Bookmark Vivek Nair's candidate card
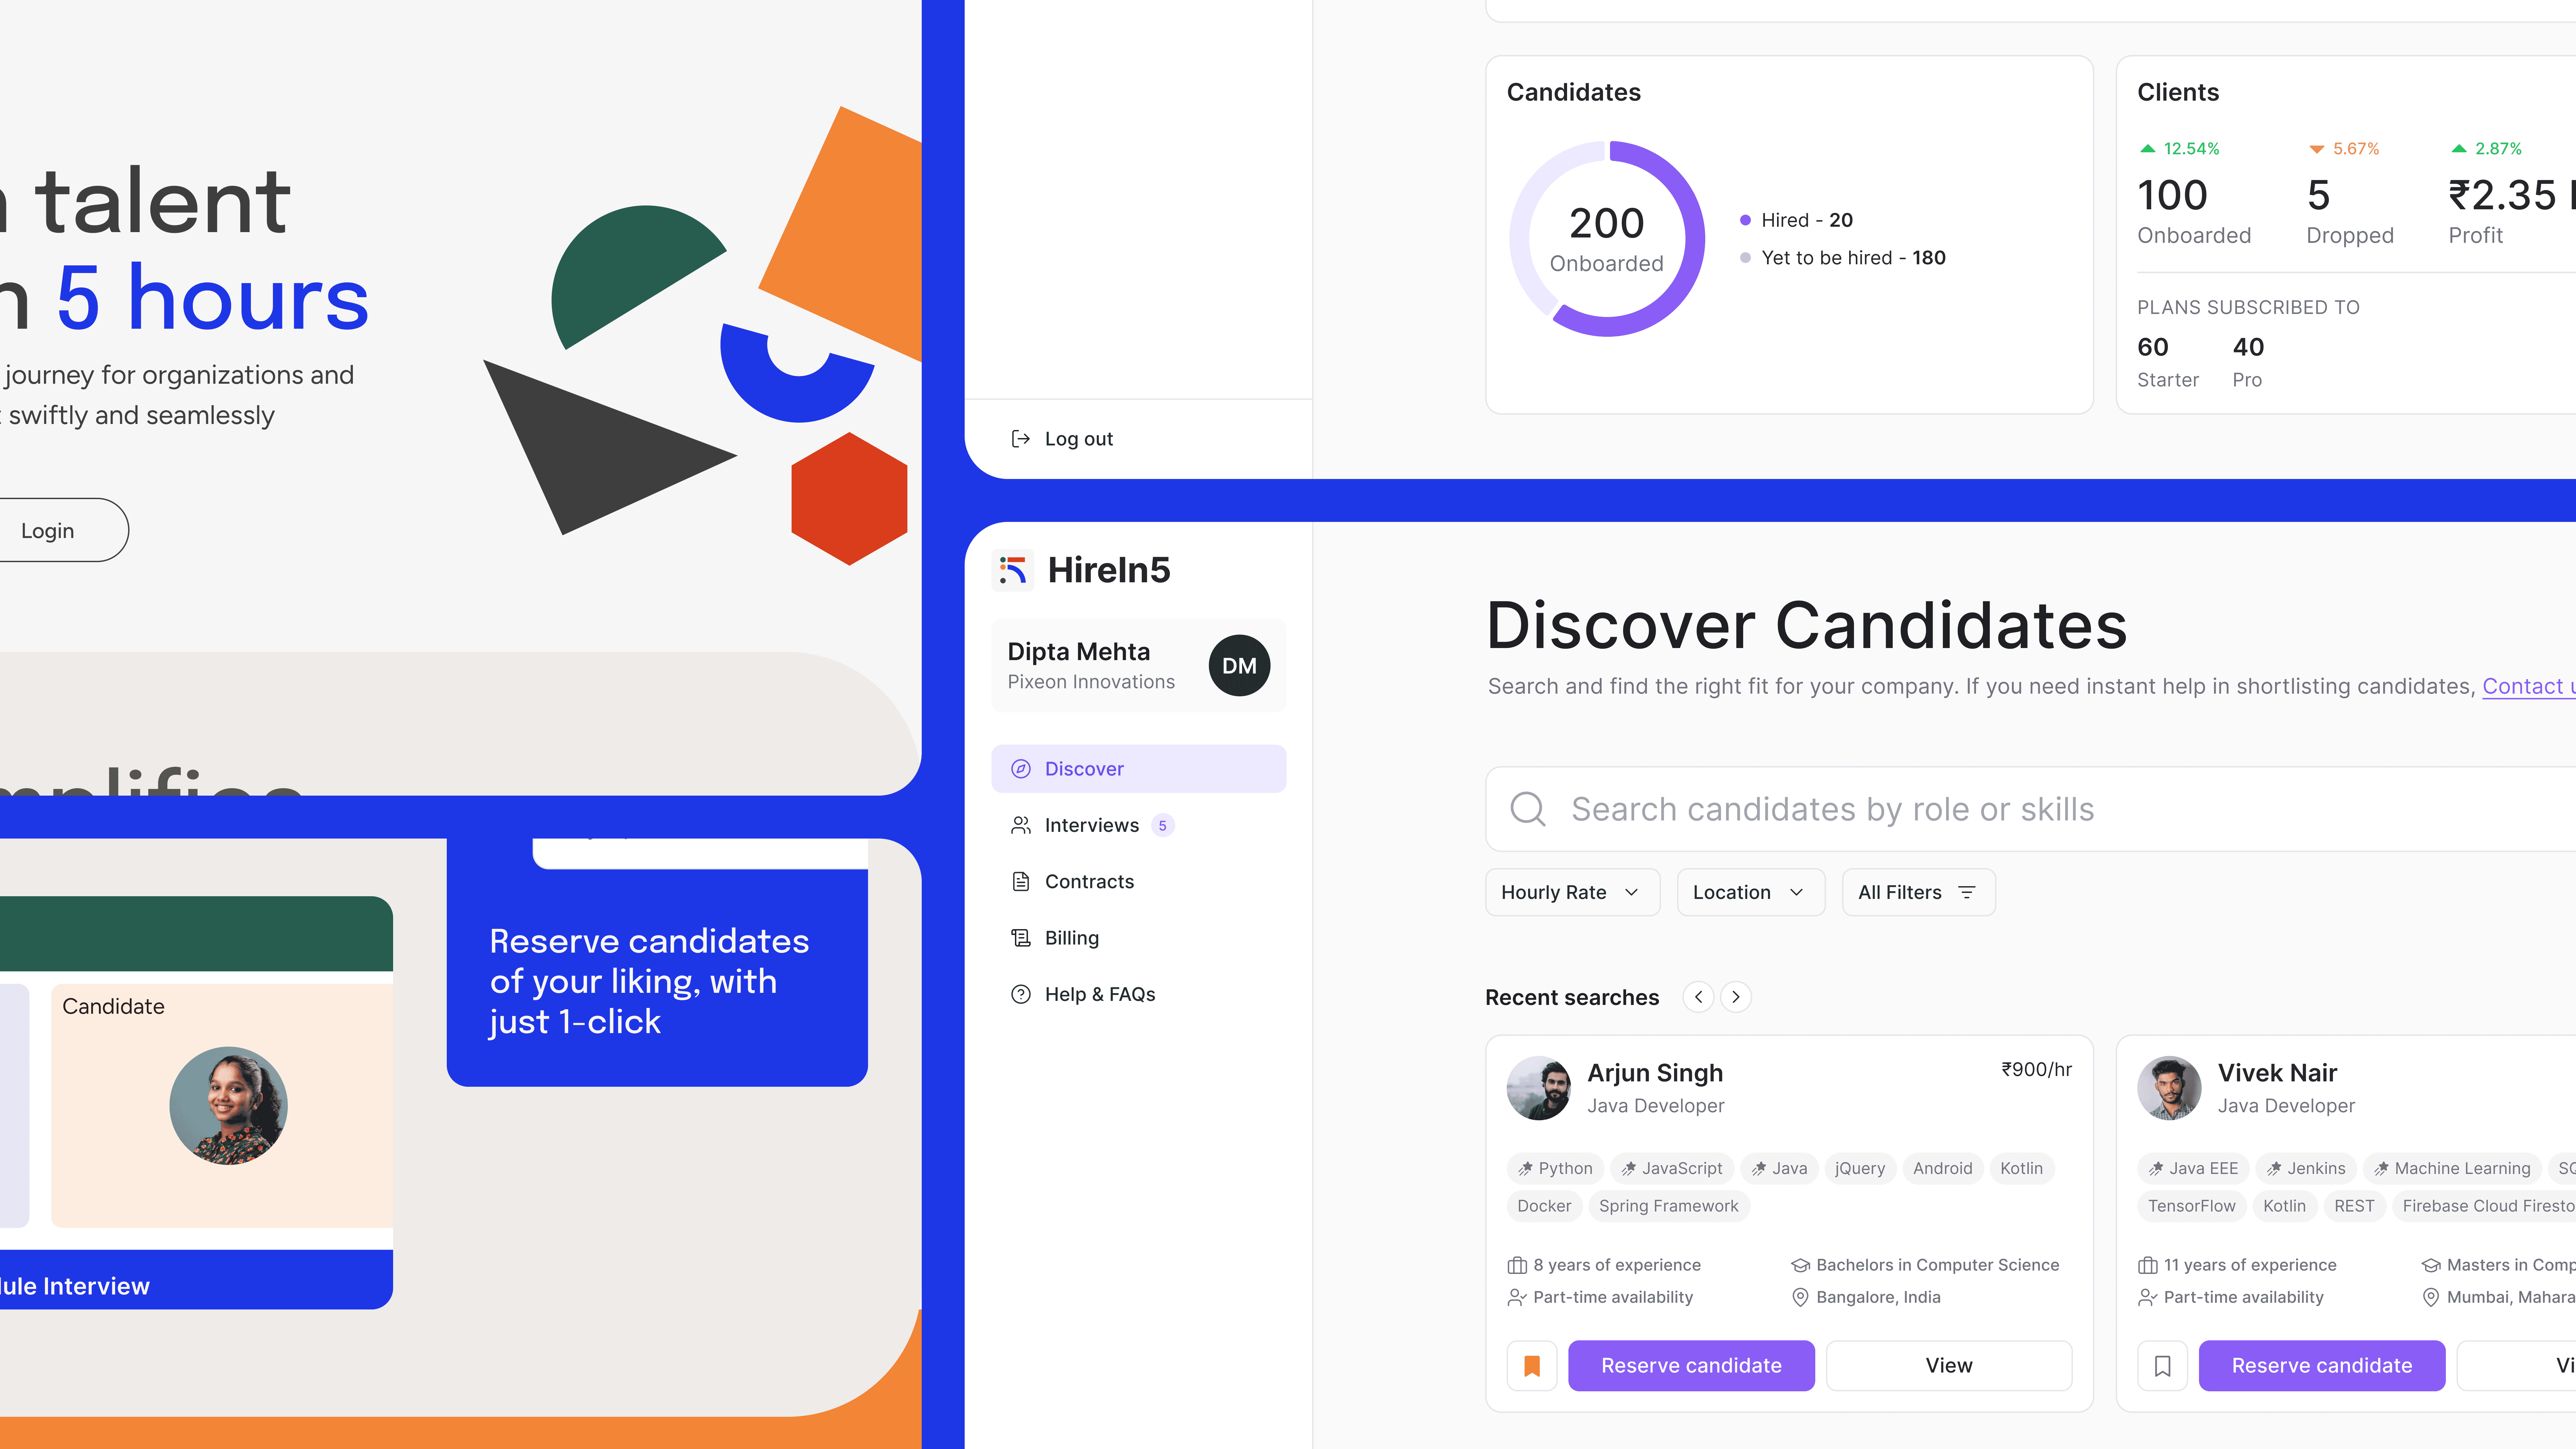 tap(2162, 1366)
